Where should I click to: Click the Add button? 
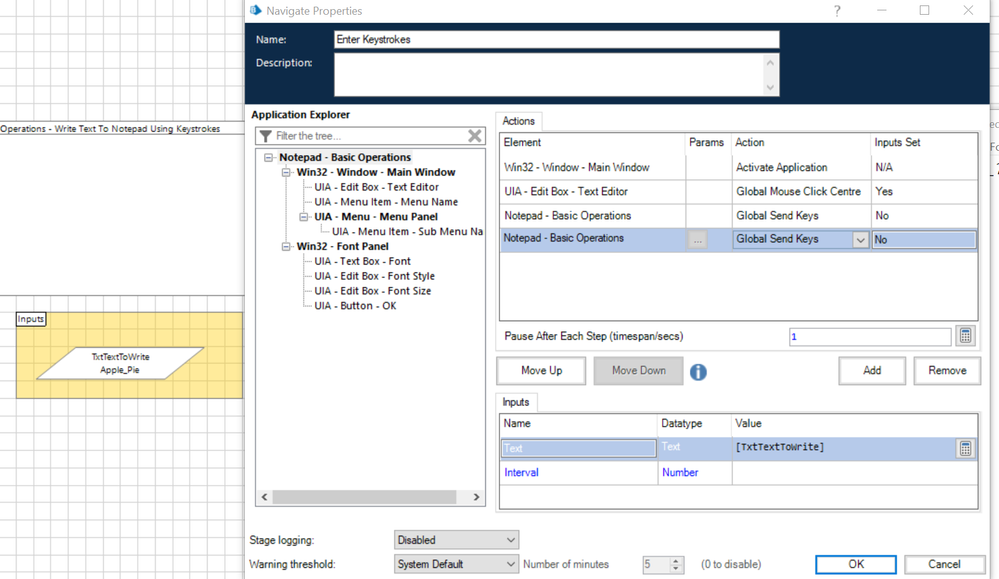pos(871,370)
